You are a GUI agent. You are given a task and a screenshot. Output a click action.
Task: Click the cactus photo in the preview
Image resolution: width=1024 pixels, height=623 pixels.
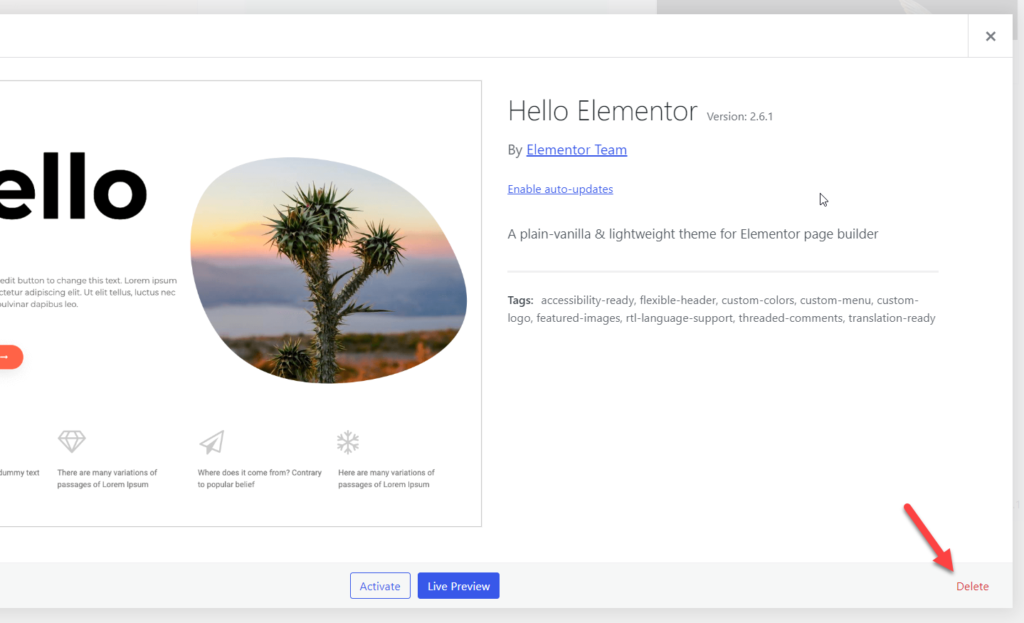328,270
